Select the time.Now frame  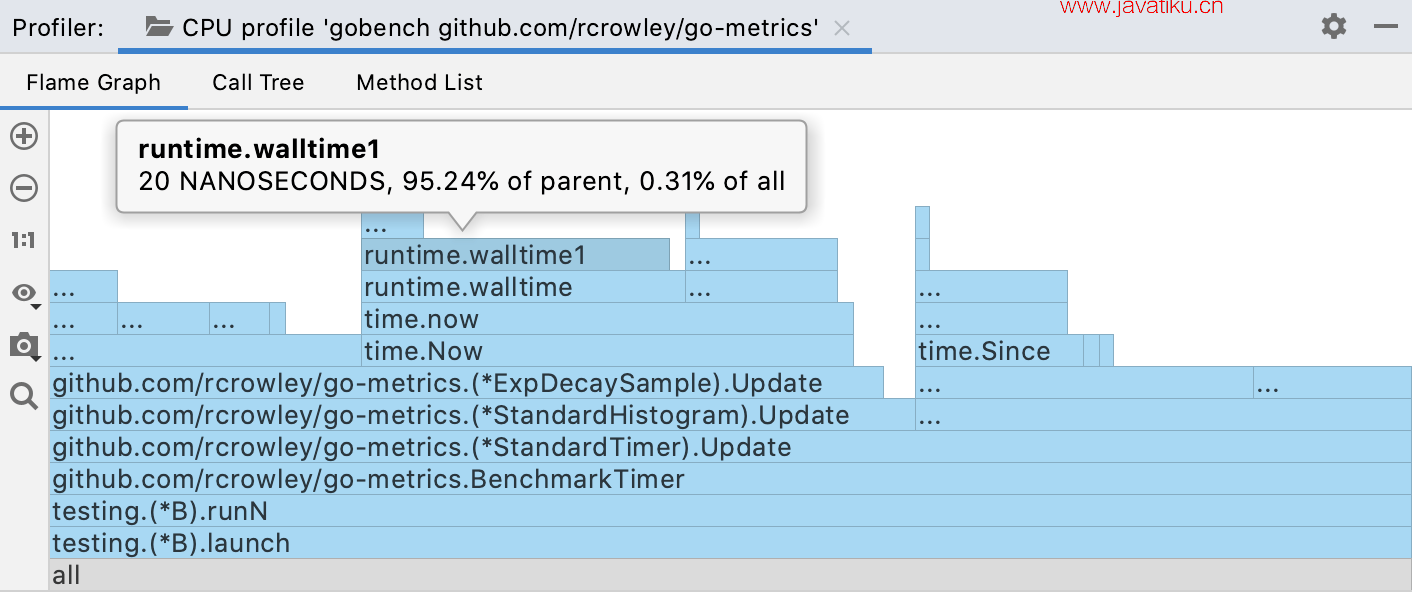(x=607, y=351)
